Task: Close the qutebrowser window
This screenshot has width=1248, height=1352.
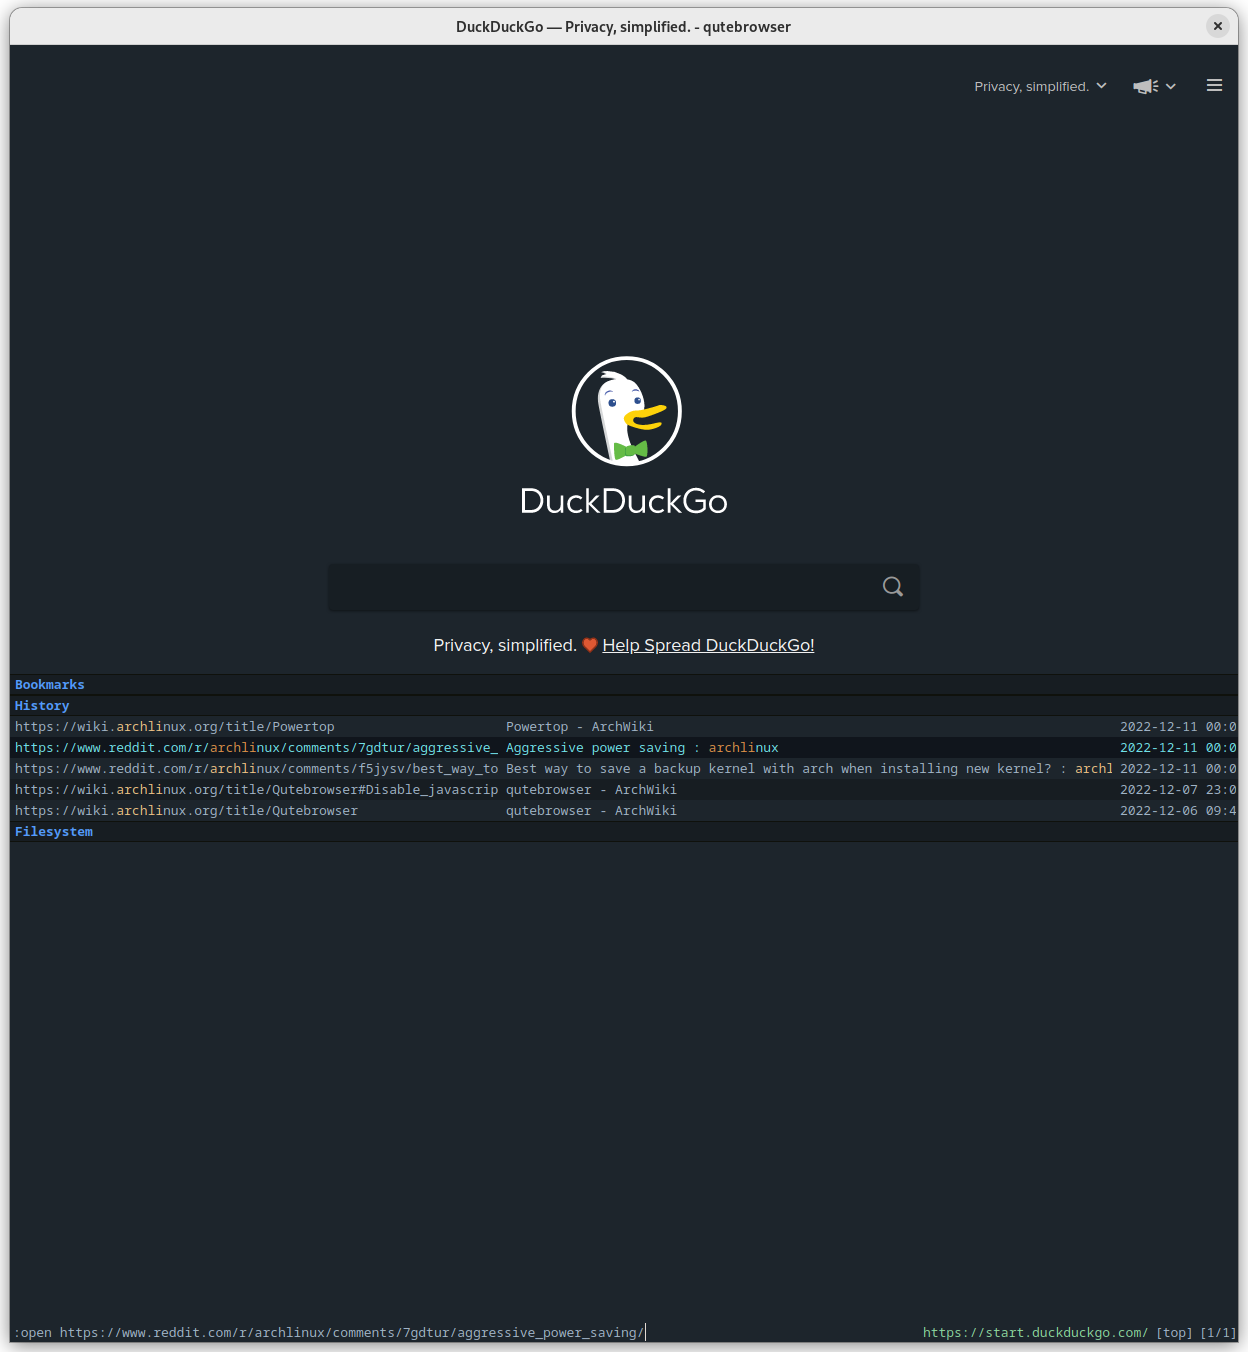Action: point(1217,26)
